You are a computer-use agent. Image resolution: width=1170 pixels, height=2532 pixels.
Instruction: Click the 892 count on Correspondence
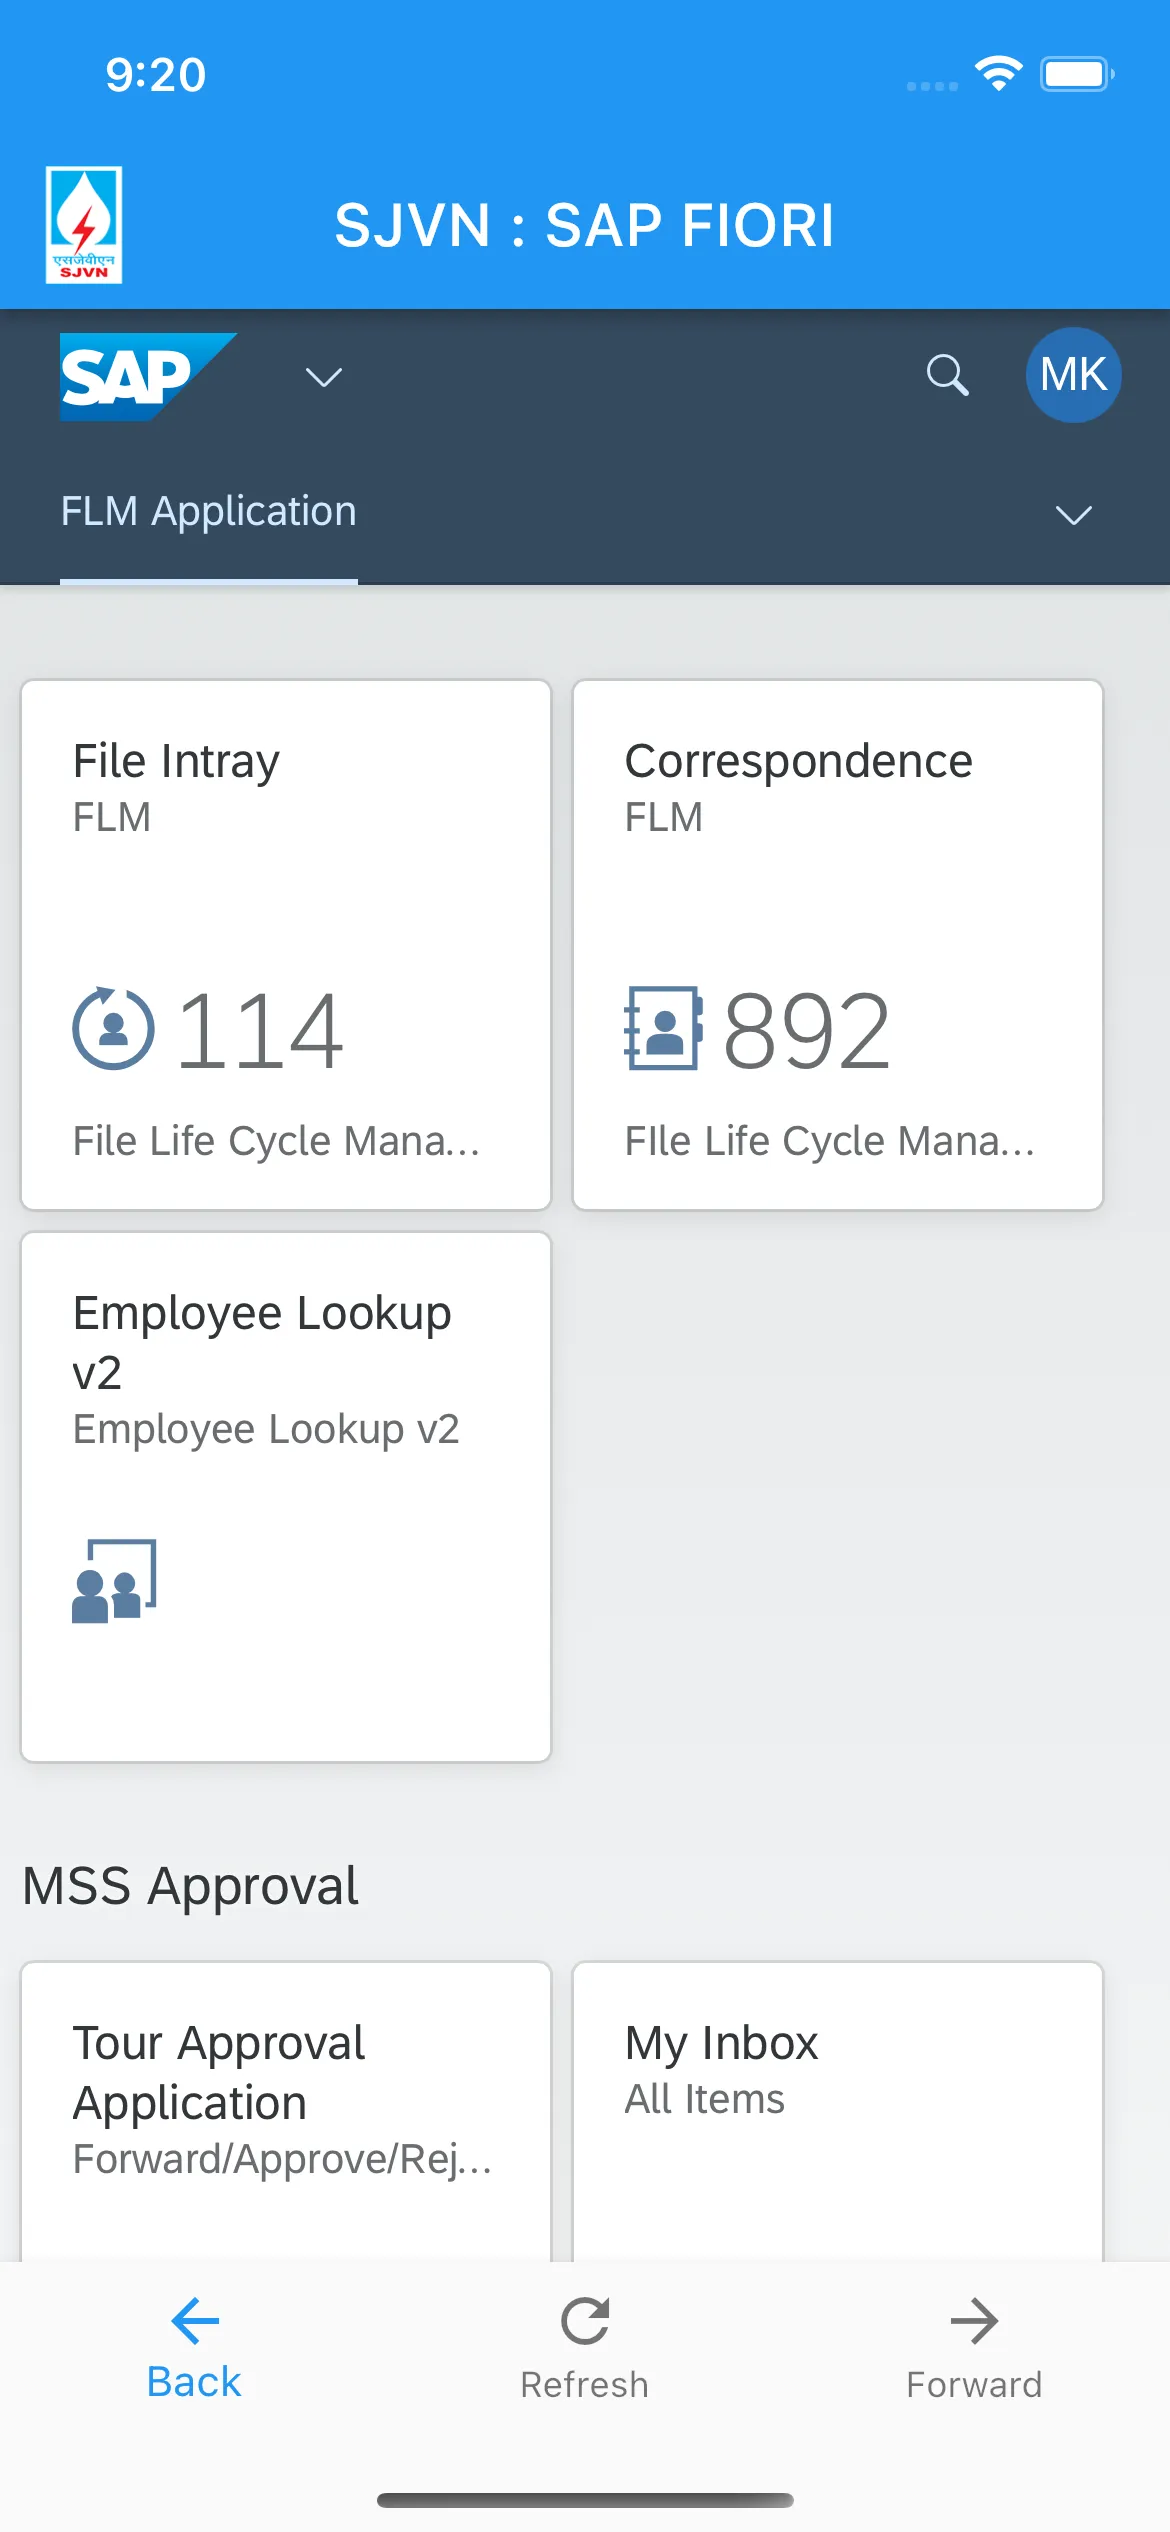[807, 1030]
